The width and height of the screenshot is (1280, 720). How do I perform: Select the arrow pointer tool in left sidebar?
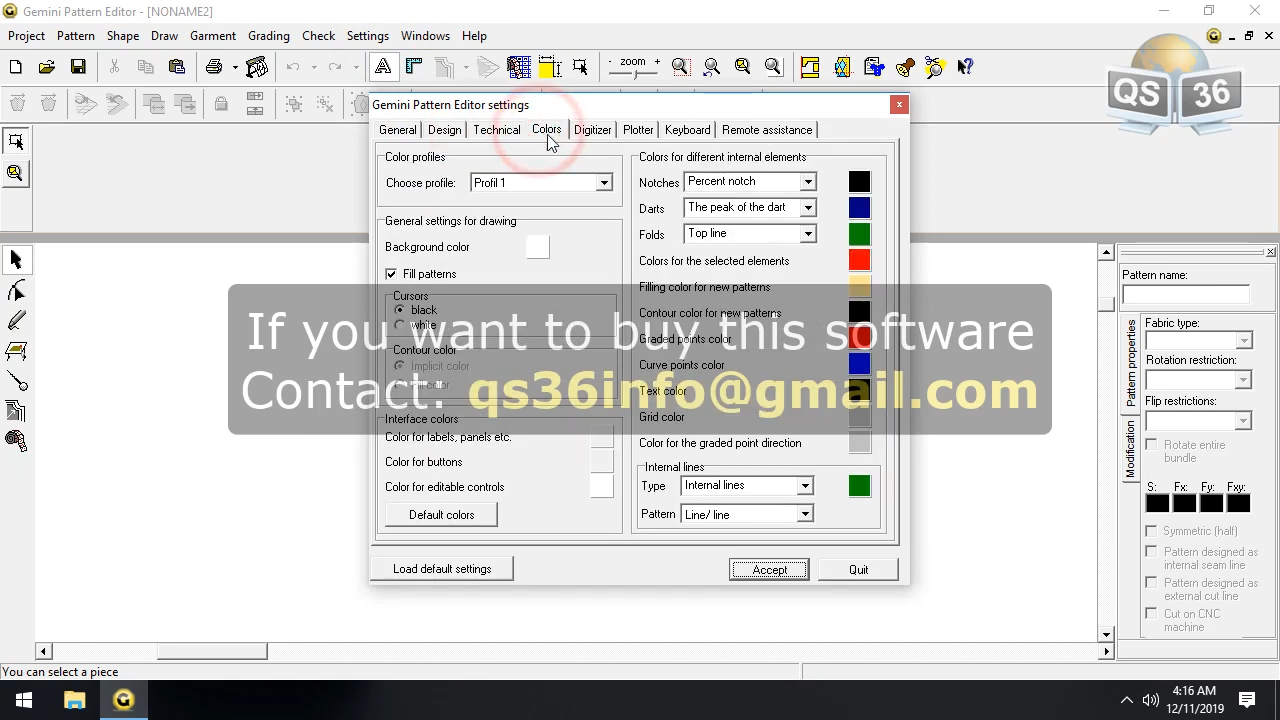coord(16,260)
